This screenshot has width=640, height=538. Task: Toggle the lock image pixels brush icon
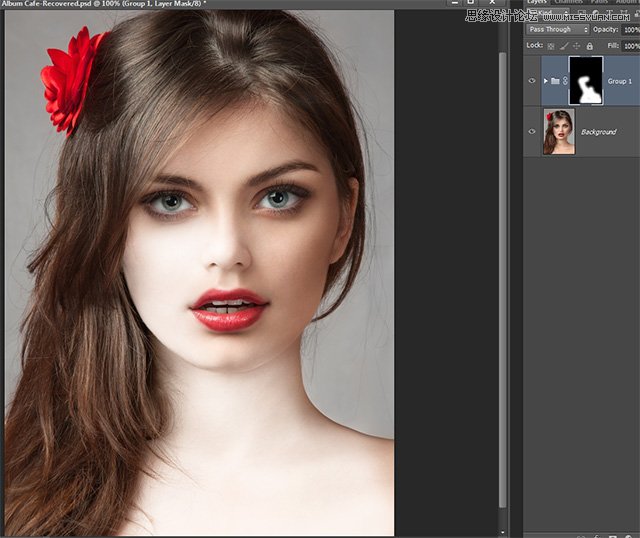564,46
